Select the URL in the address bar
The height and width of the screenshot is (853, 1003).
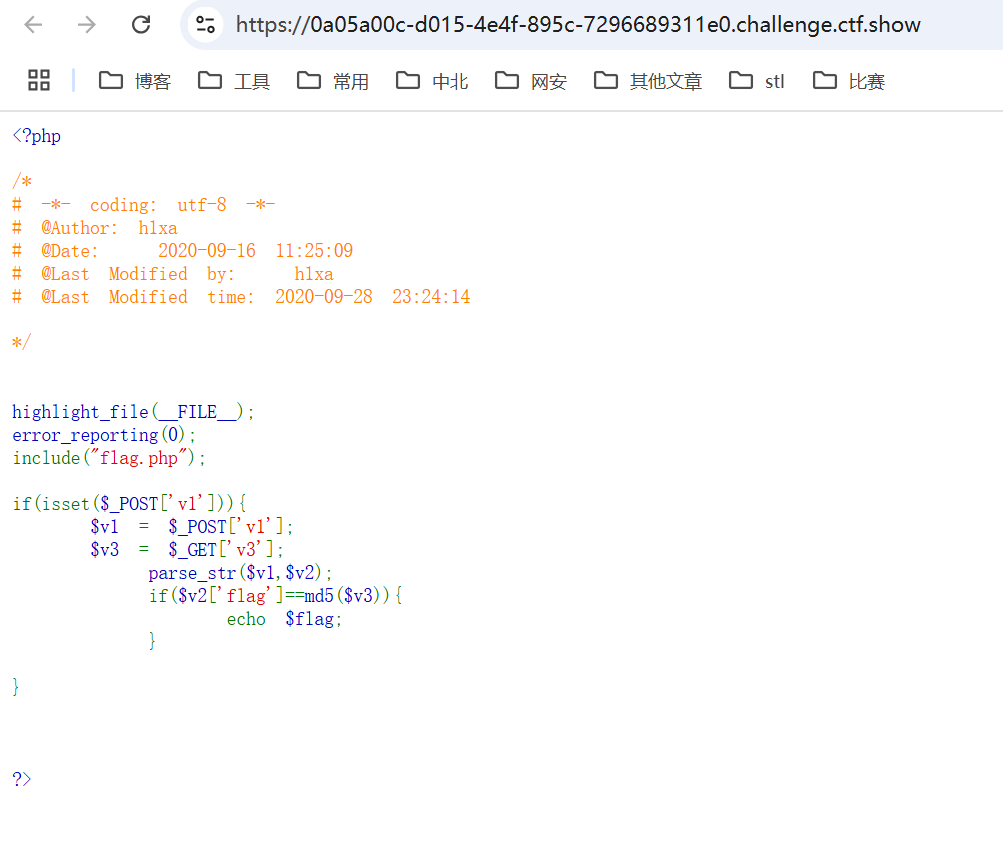(x=578, y=25)
